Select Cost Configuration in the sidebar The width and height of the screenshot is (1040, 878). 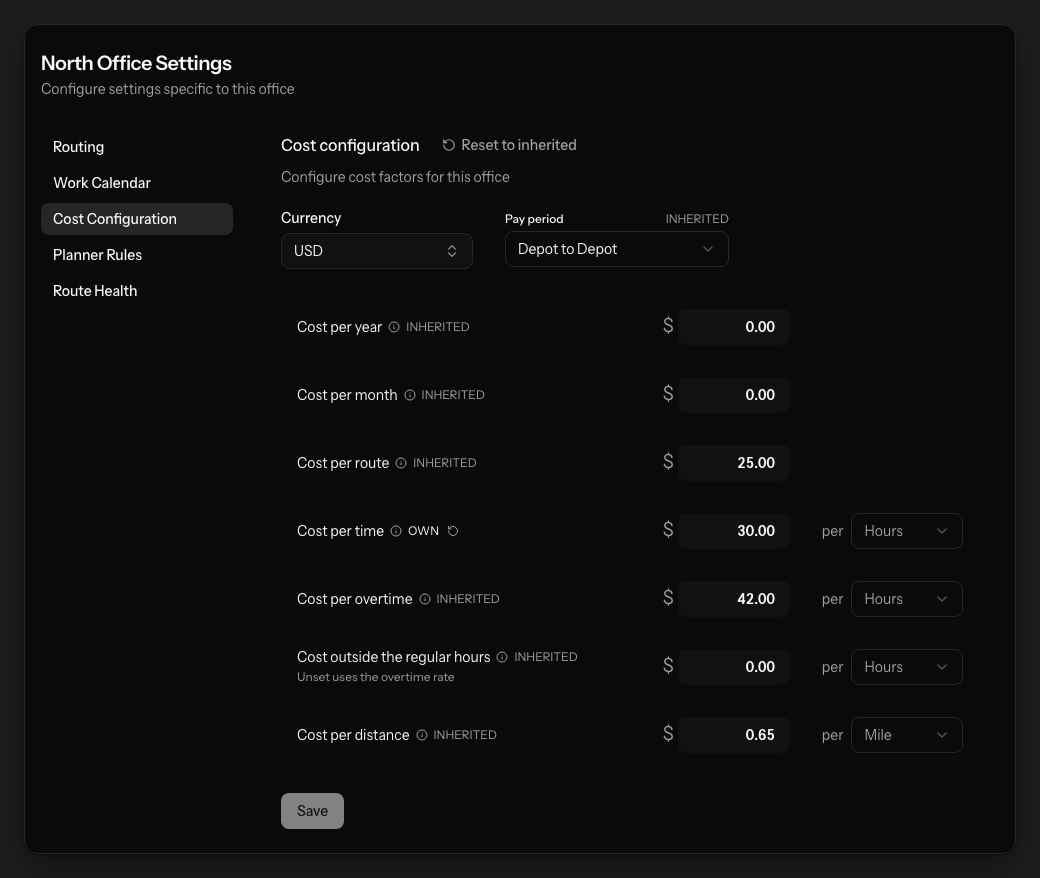137,219
